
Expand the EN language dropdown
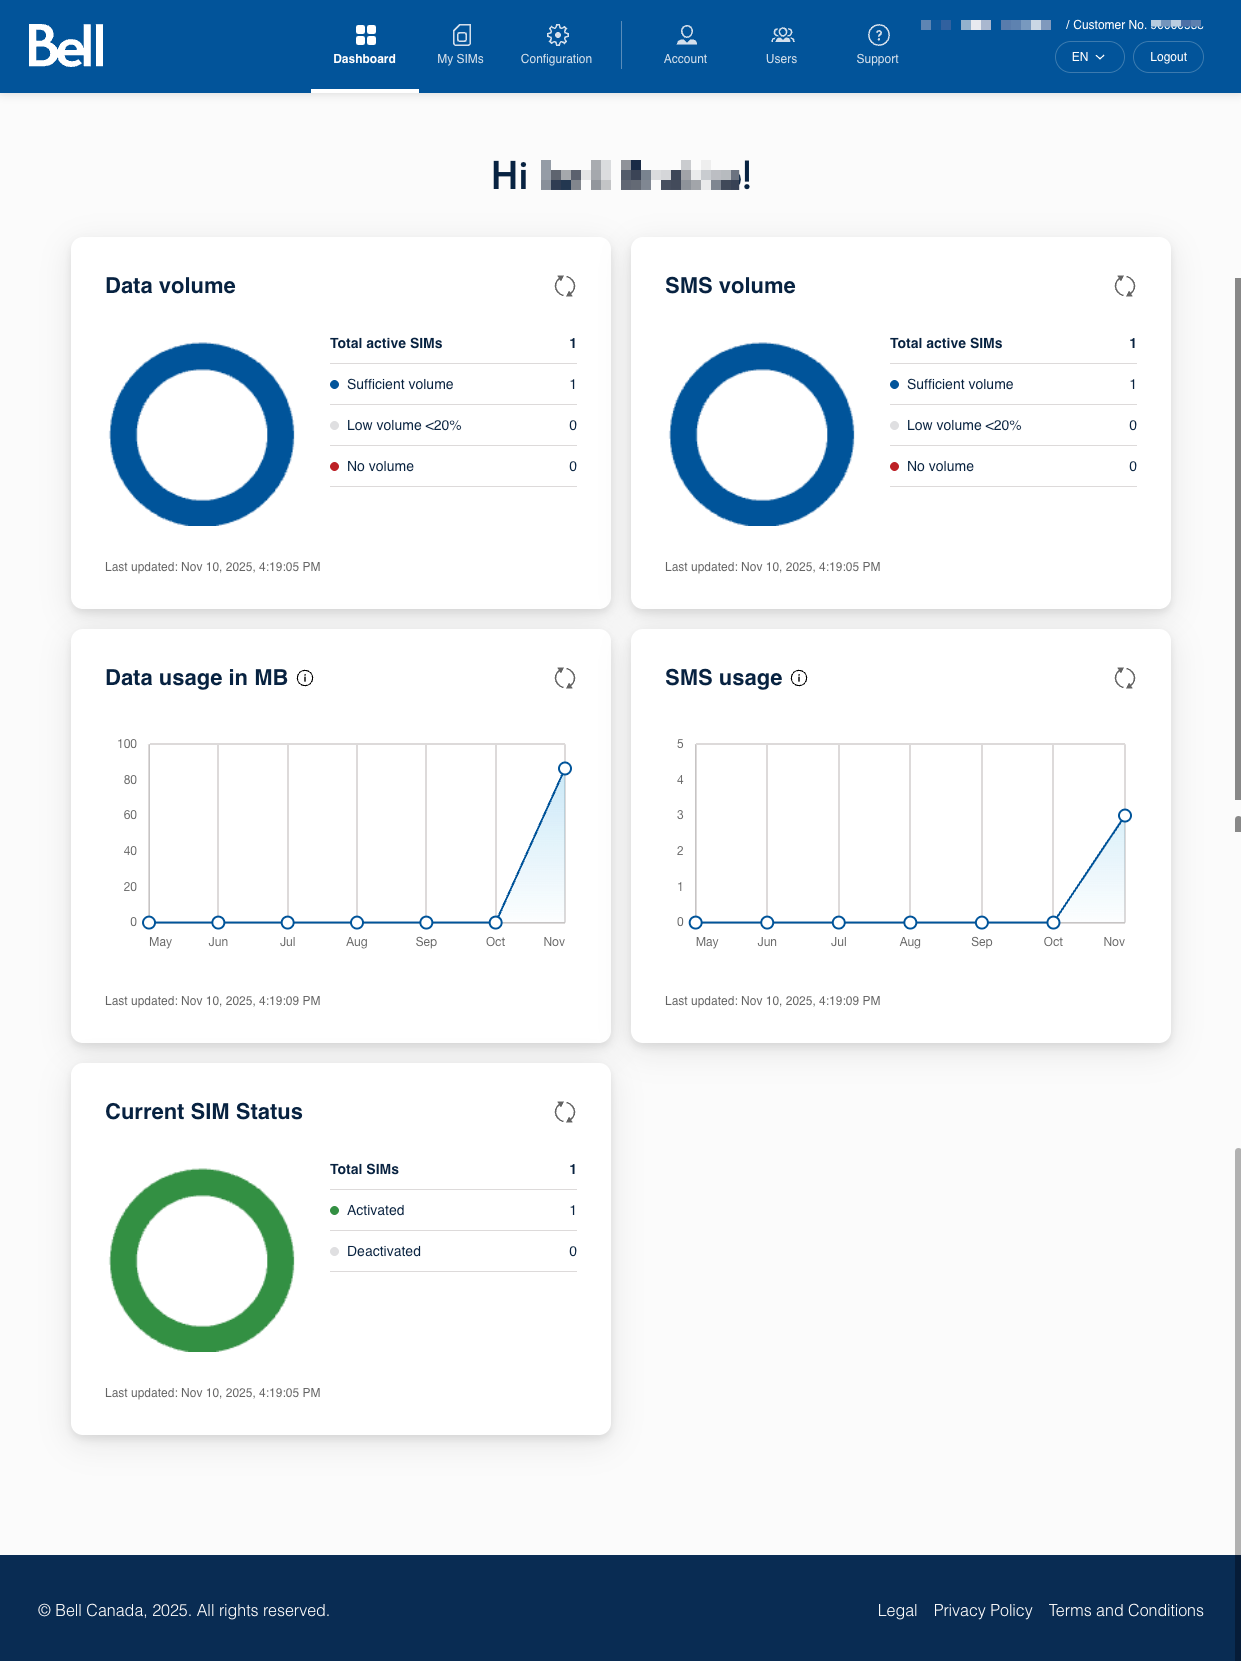tap(1089, 57)
